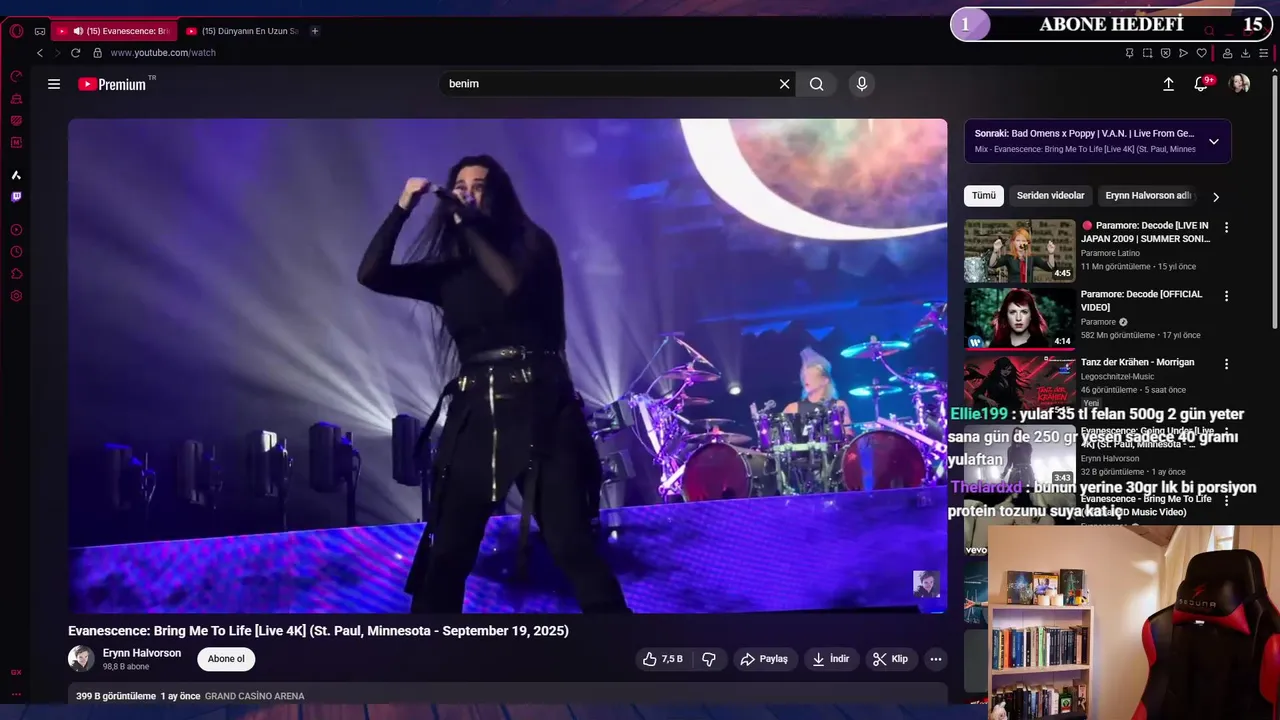Show more filter chips with right arrow
The height and width of the screenshot is (720, 1280).
point(1216,197)
